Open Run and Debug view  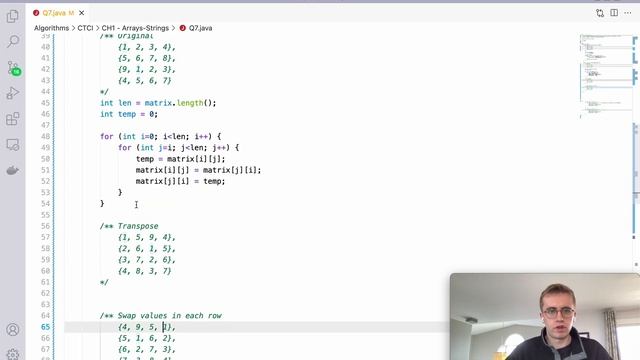pos(13,93)
